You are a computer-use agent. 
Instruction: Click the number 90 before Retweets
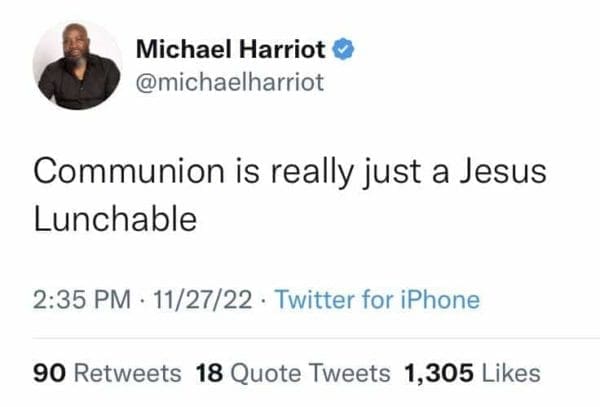pyautogui.click(x=48, y=374)
